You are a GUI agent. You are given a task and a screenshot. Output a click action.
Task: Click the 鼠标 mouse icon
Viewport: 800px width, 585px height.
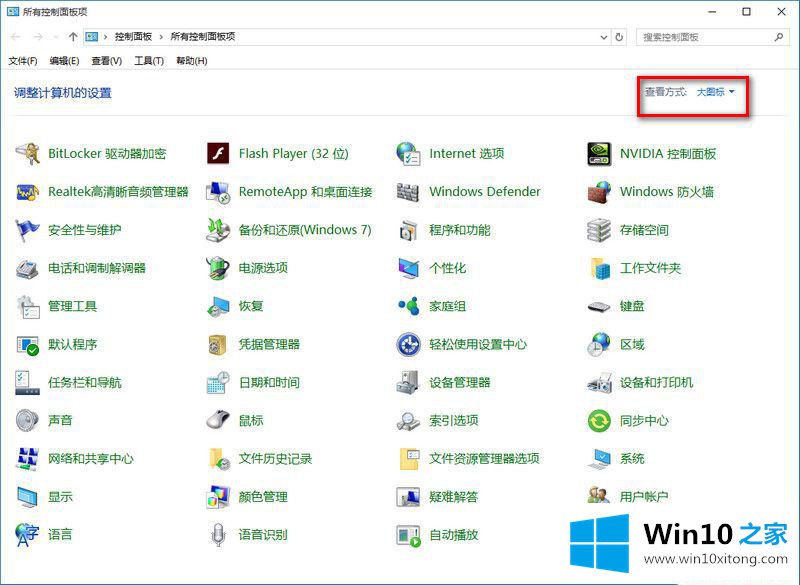tap(218, 420)
